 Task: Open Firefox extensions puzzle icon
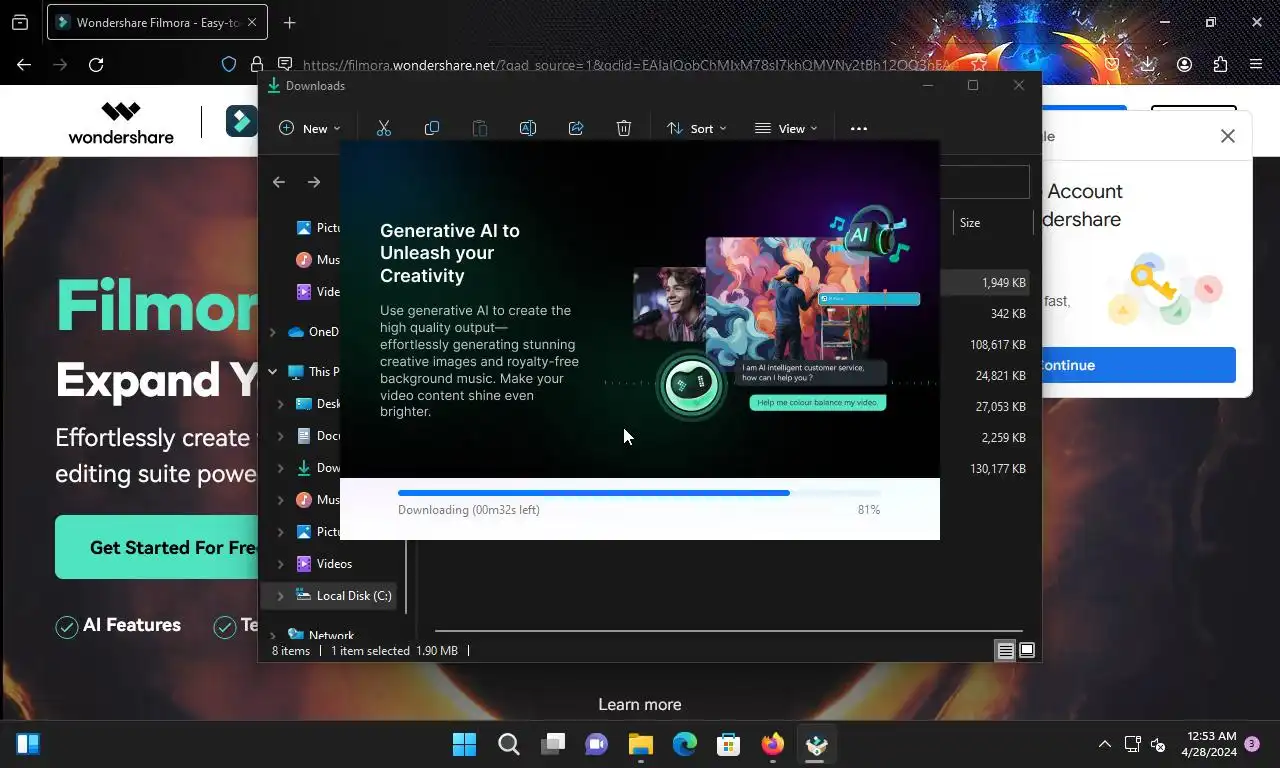click(x=1220, y=64)
